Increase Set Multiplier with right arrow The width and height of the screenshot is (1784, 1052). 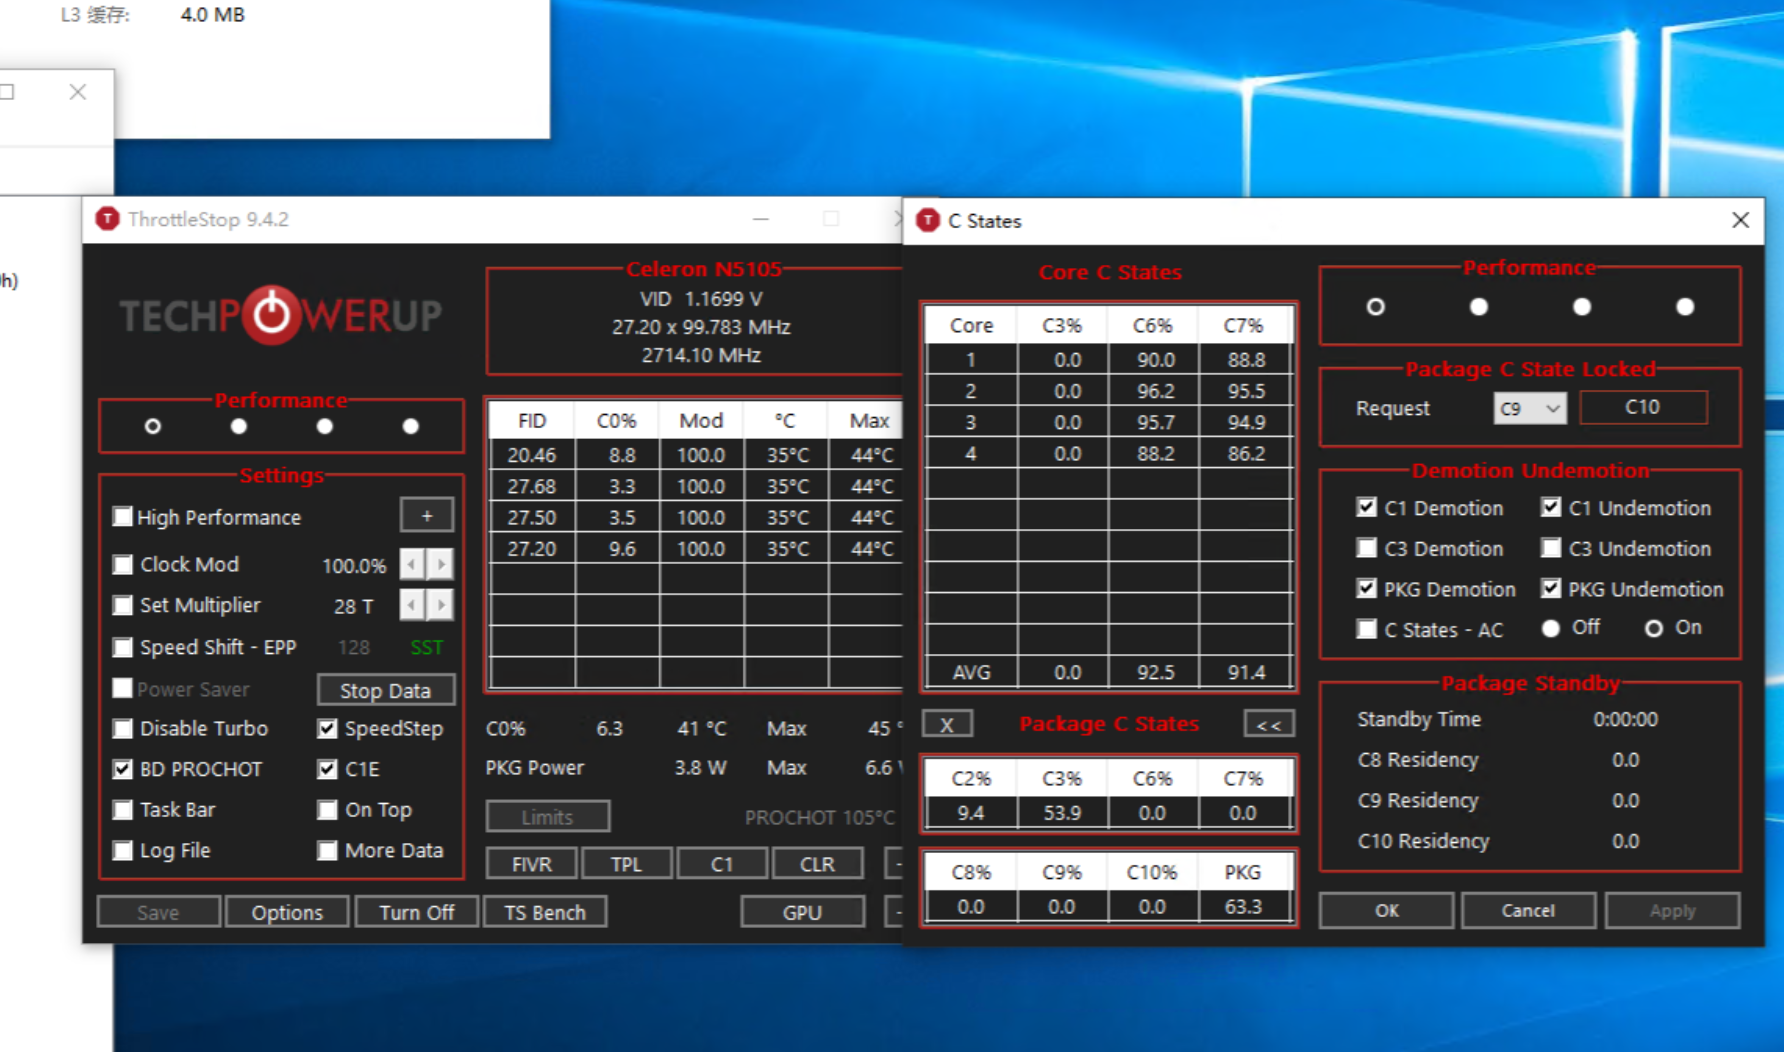440,605
